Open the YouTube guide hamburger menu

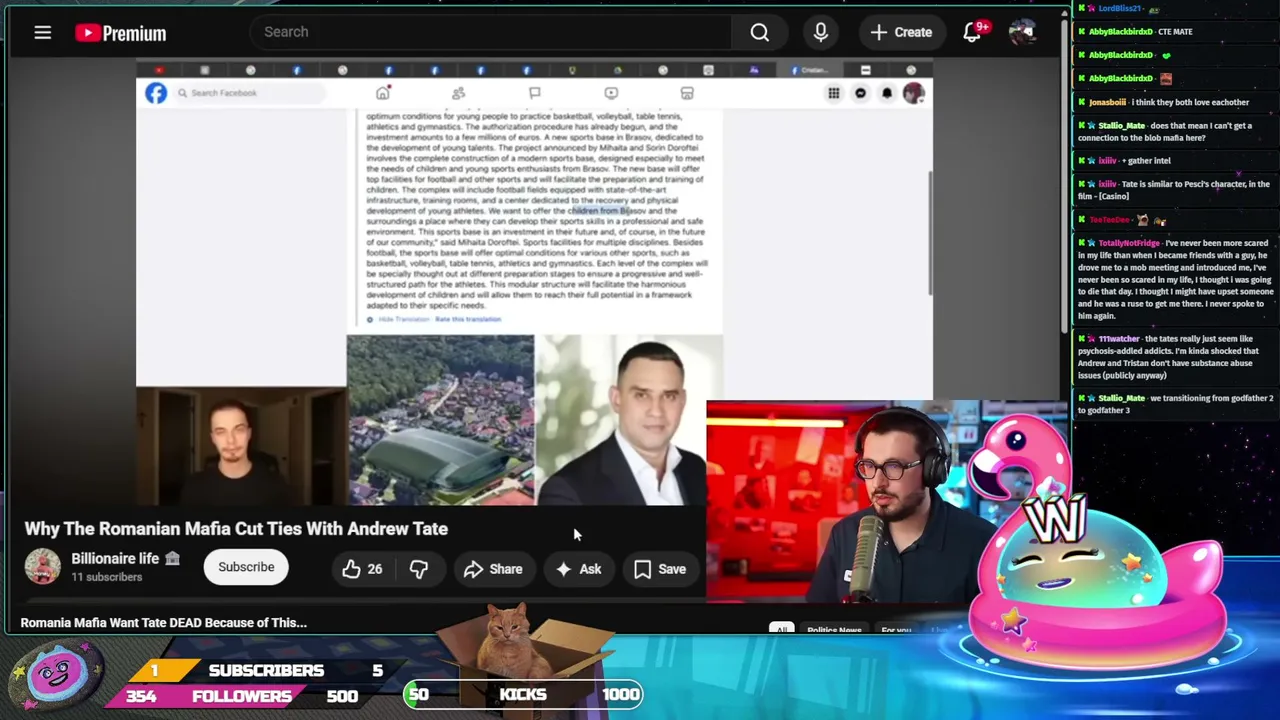pos(42,33)
